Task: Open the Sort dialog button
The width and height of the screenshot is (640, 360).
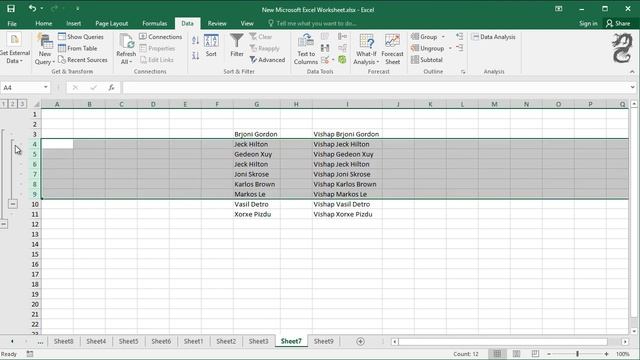Action: coord(211,46)
